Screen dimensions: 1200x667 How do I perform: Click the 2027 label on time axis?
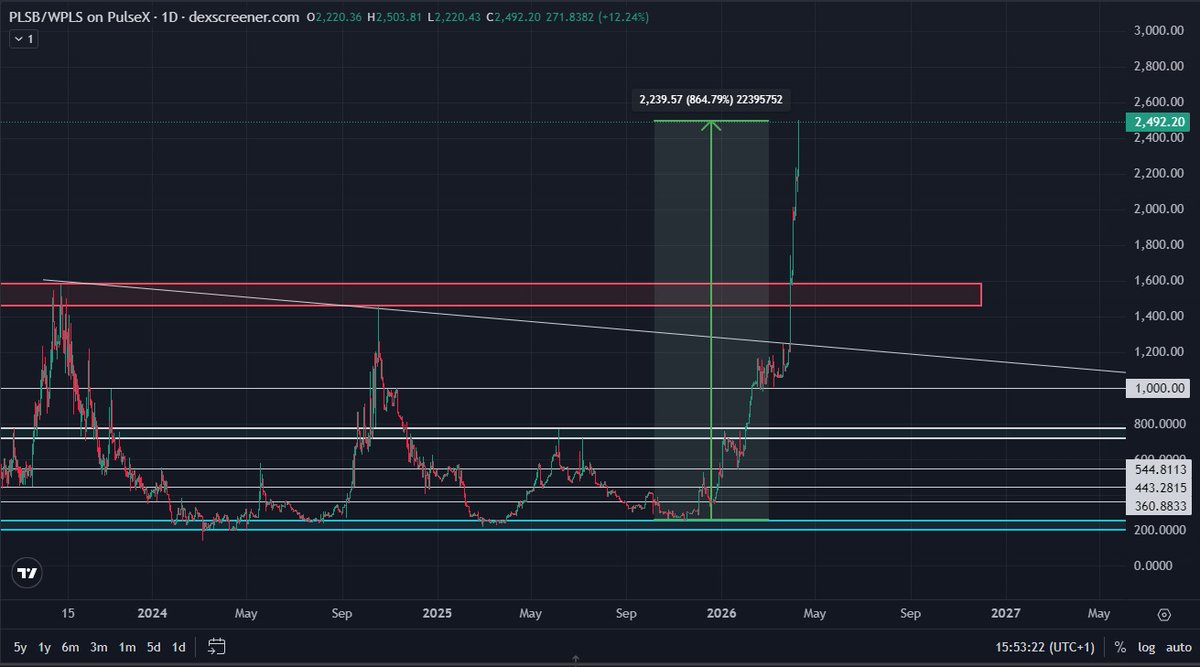click(x=1006, y=612)
